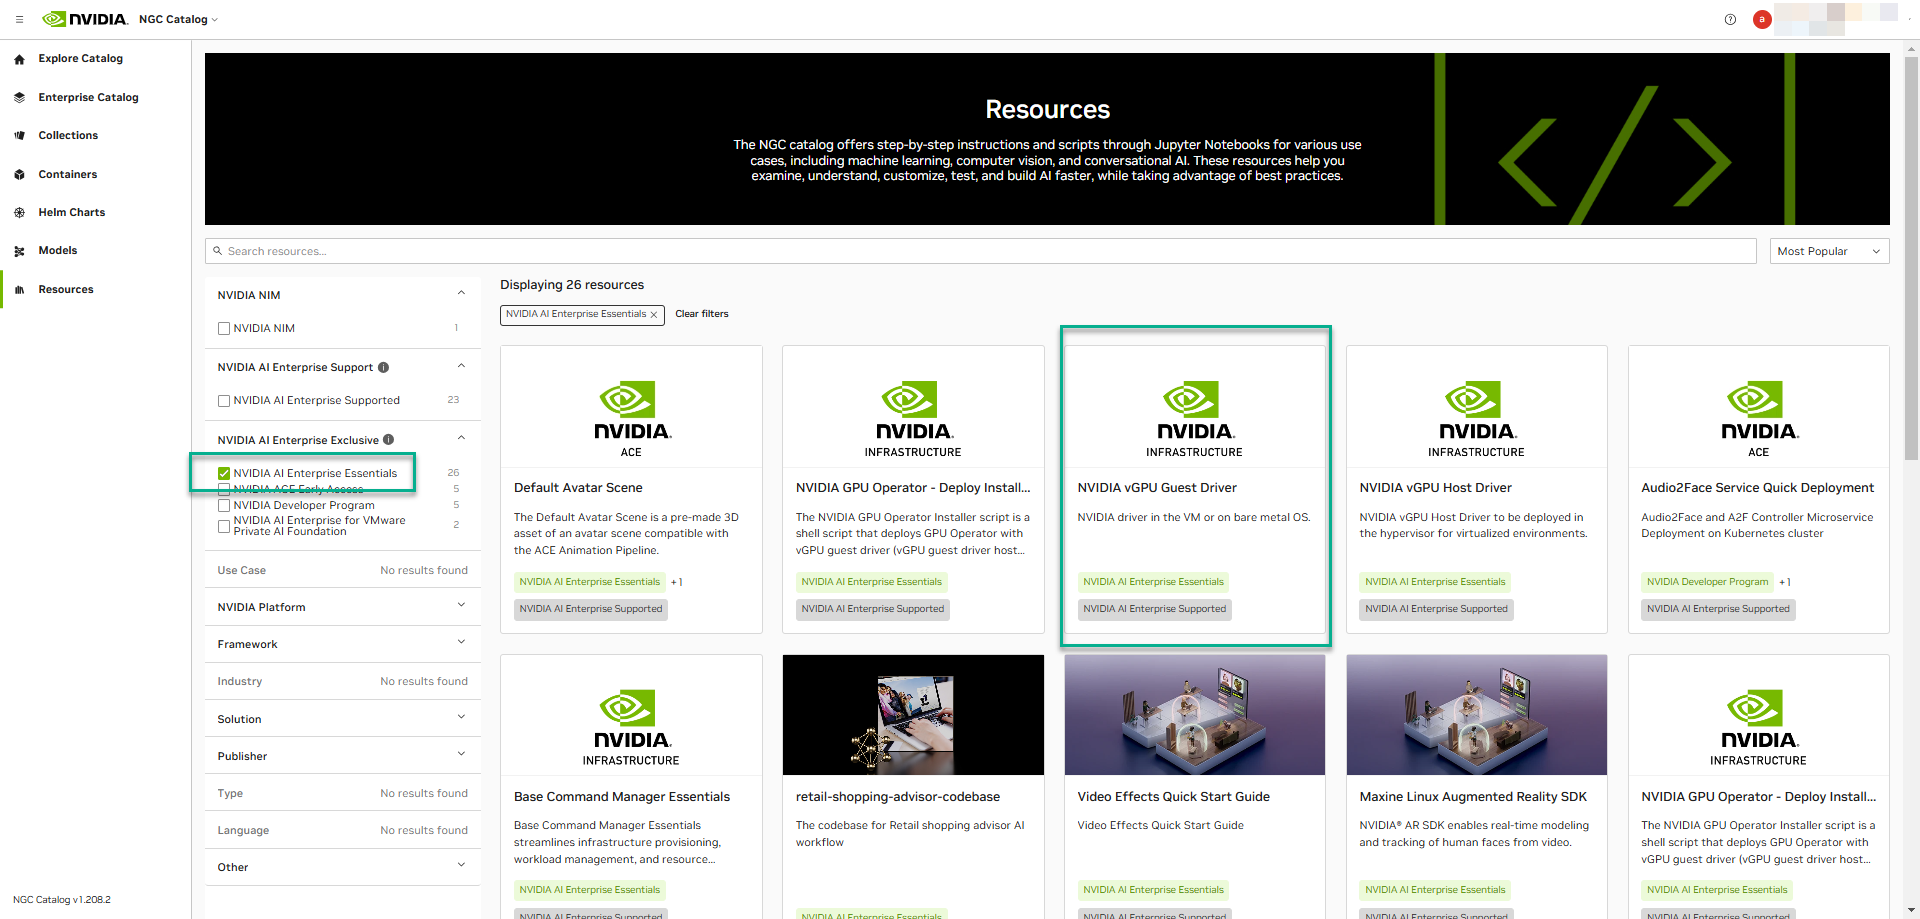Open the Default Avatar Scene card logo
The image size is (1920, 919).
pos(631,418)
